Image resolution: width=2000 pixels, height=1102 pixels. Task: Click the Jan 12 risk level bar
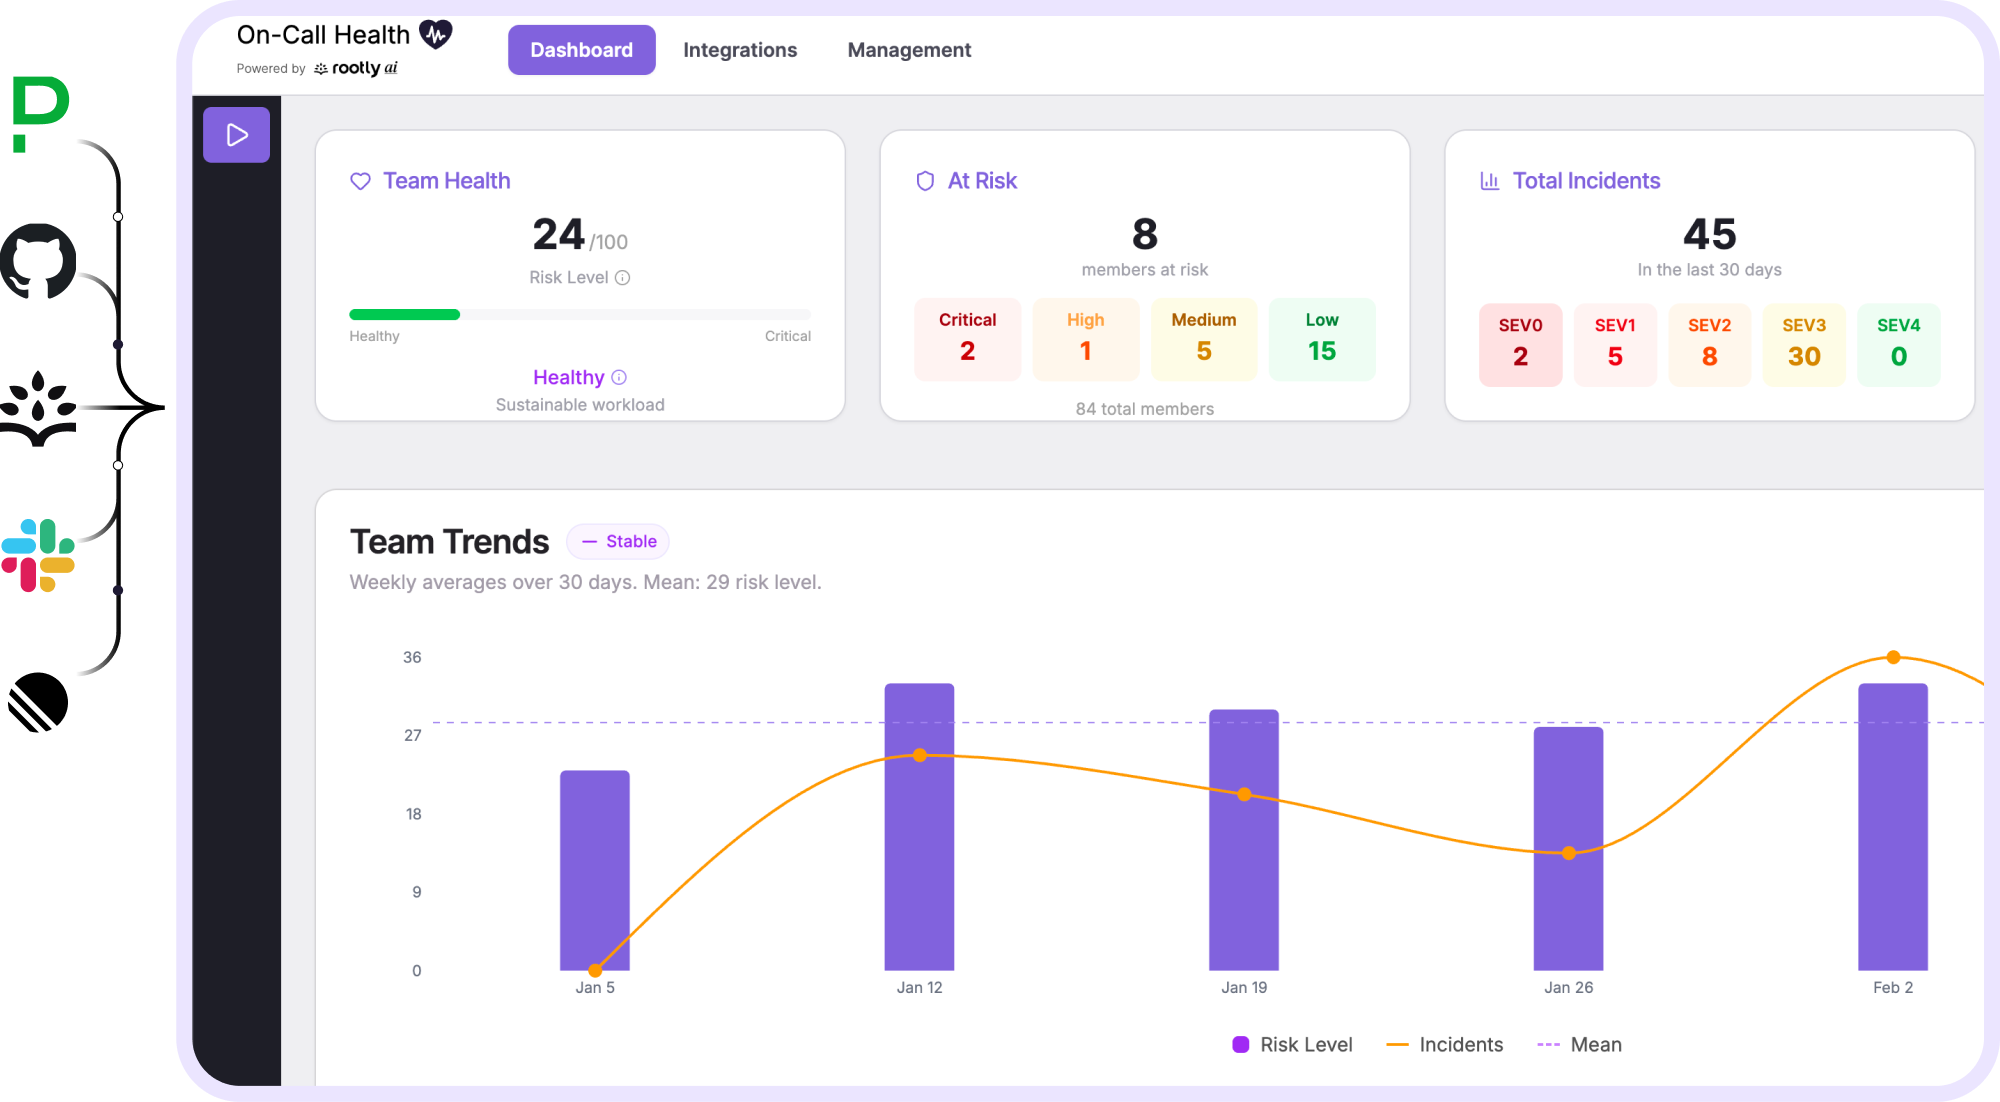click(919, 827)
